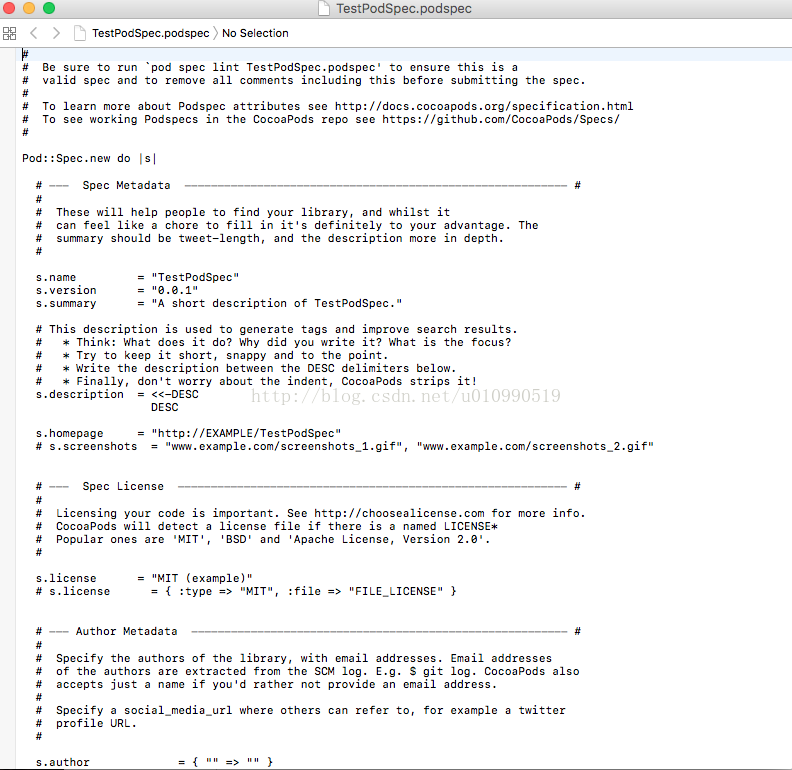Place cursor in Pod::Spec.new do line
The image size is (792, 770).
[89, 158]
